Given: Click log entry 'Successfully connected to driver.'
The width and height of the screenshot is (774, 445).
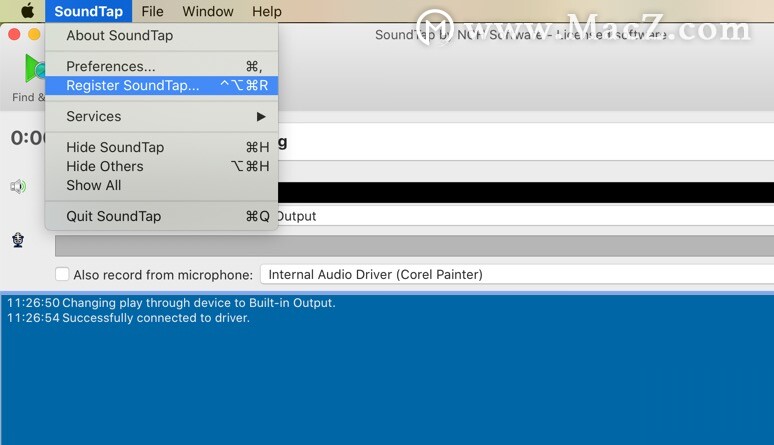Looking at the screenshot, I should coord(155,318).
